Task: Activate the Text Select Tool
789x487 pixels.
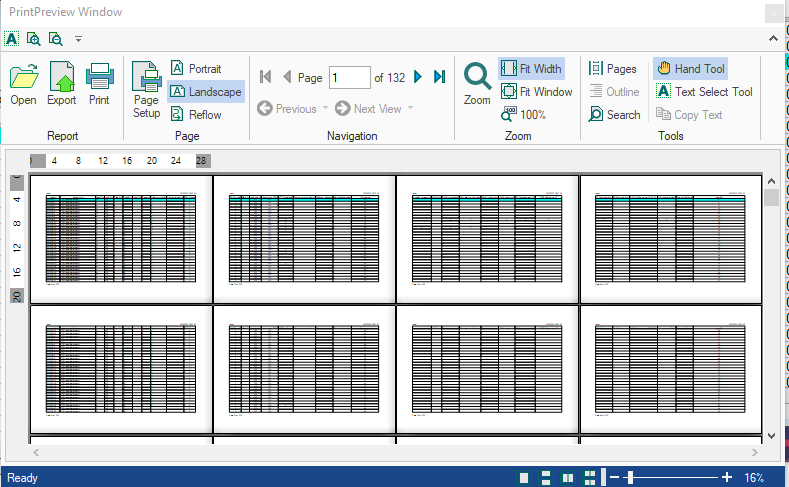Action: point(704,92)
